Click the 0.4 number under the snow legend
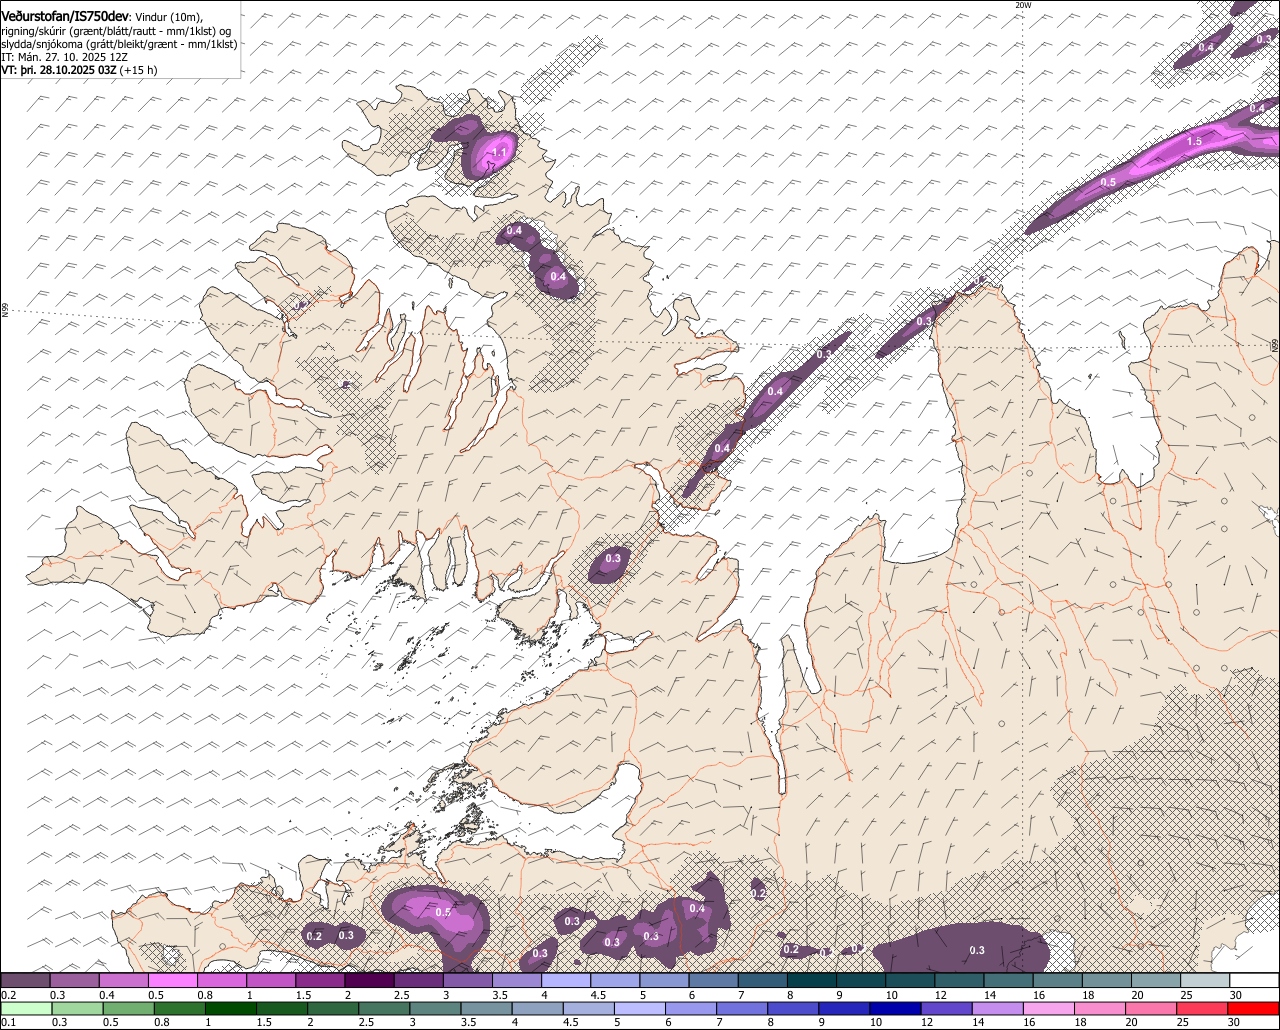Screen dimensions: 1280x1030 107,995
